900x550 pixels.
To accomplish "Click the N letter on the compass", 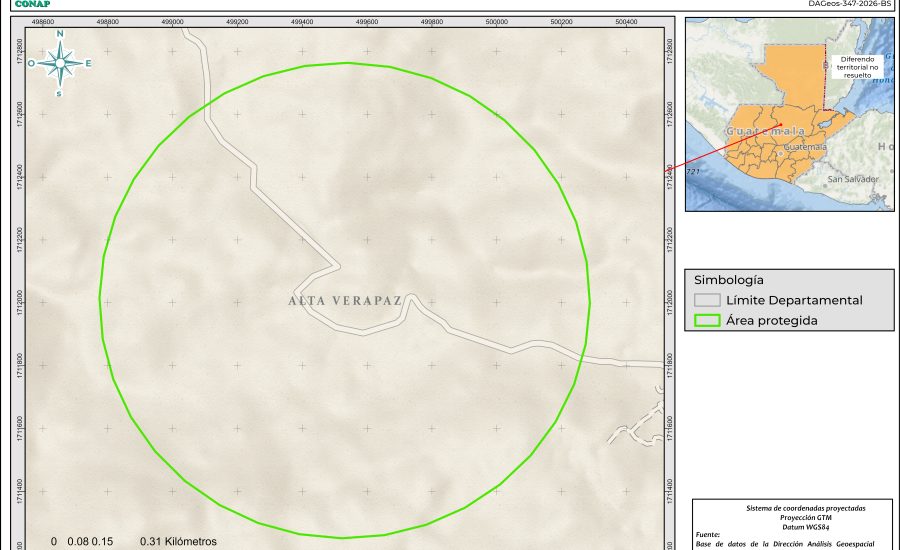I will tap(60, 34).
